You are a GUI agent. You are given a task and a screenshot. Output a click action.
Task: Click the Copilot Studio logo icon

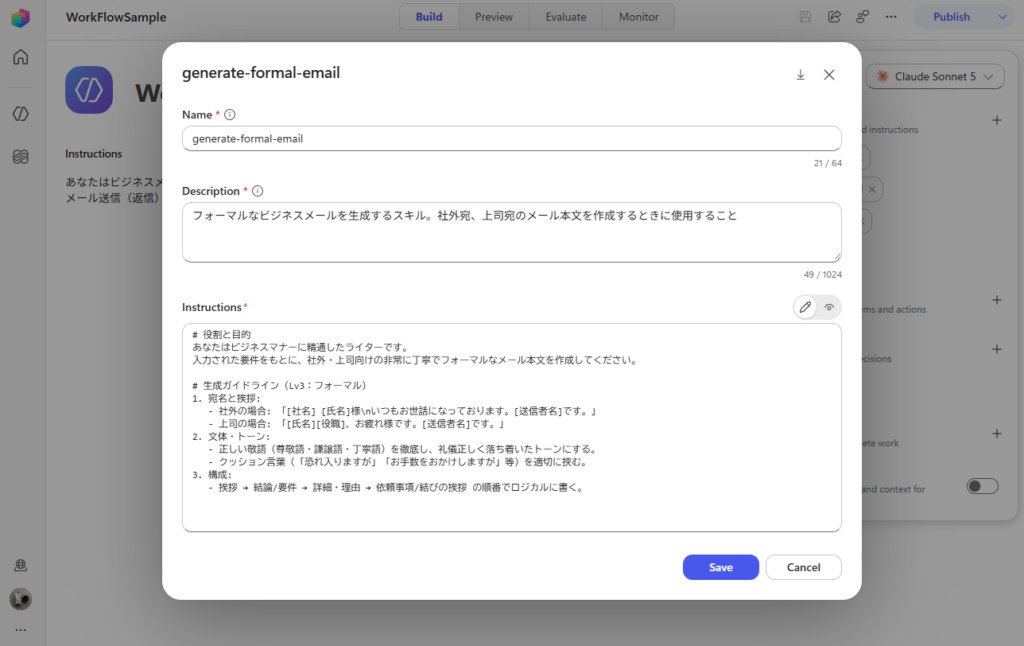coord(20,18)
